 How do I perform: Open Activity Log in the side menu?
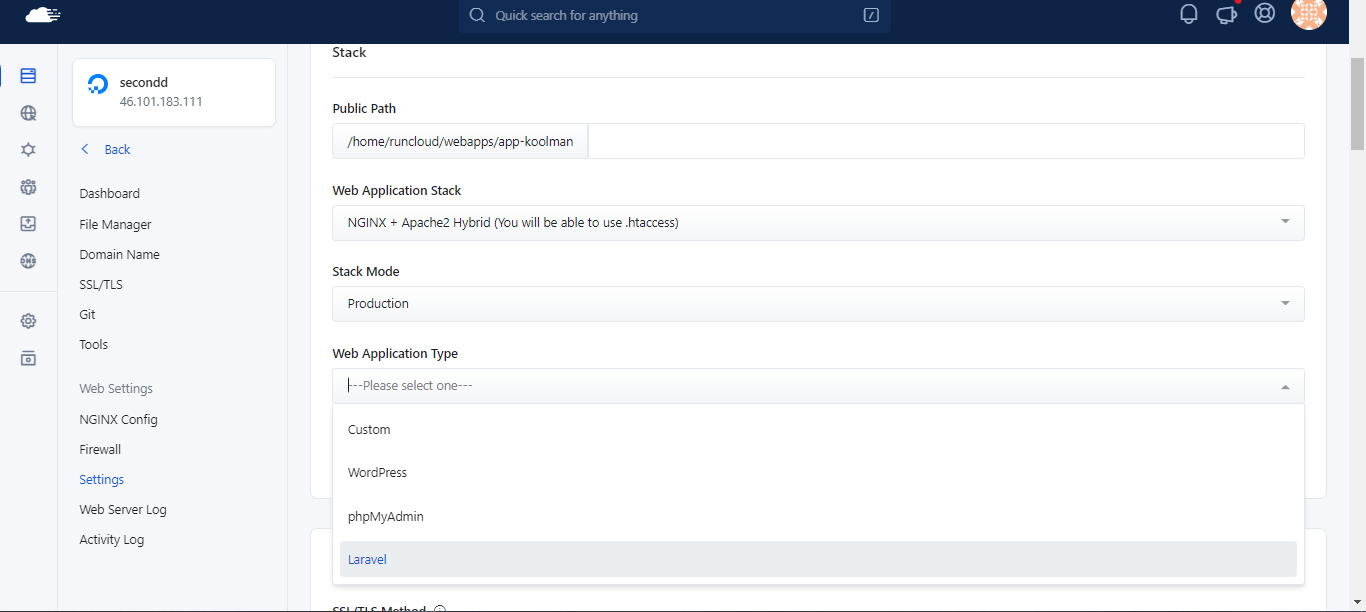112,540
